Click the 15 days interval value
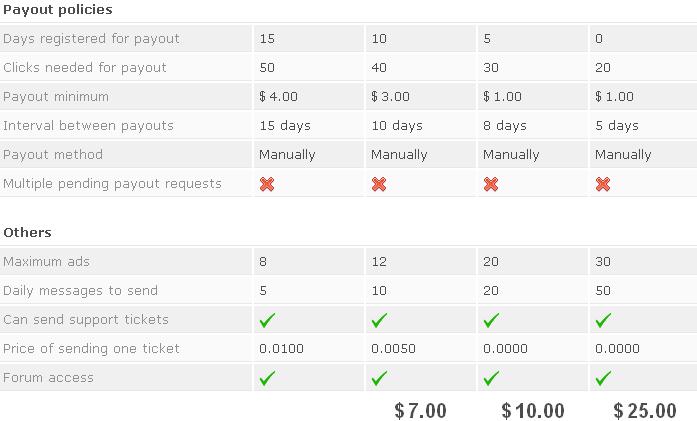 pyautogui.click(x=285, y=126)
